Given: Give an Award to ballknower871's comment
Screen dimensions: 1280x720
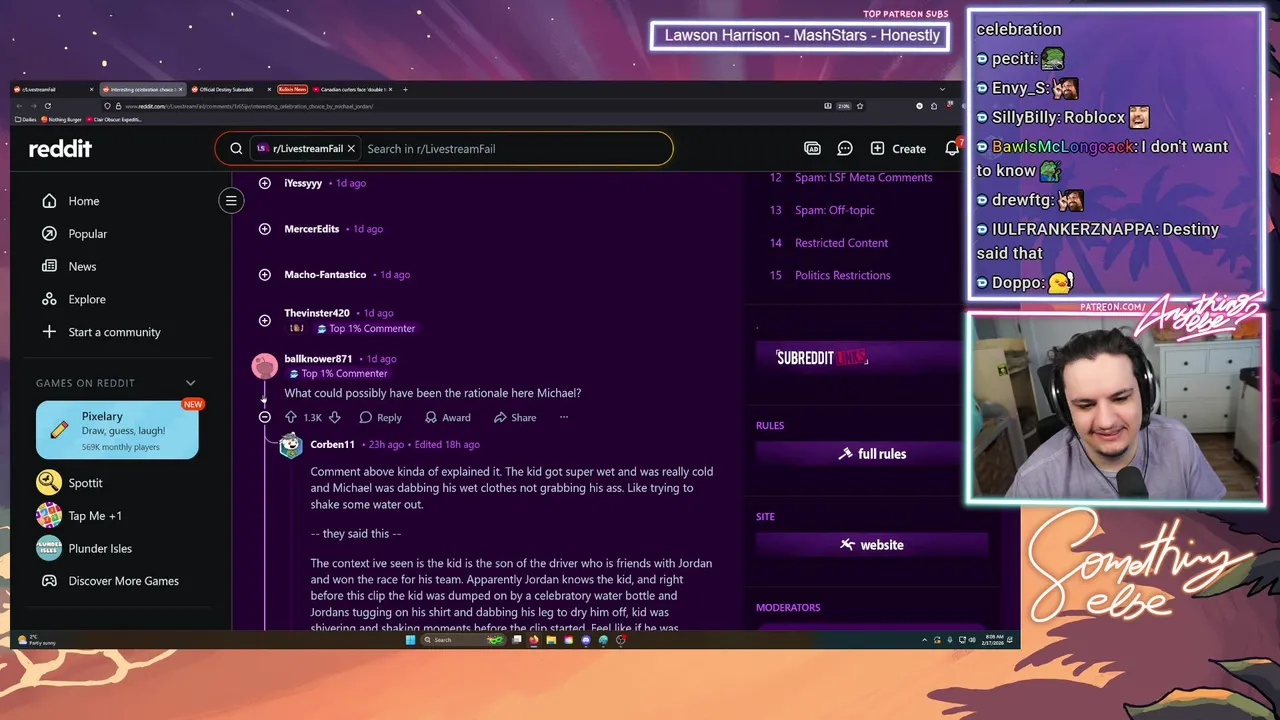Looking at the screenshot, I should [x=447, y=417].
